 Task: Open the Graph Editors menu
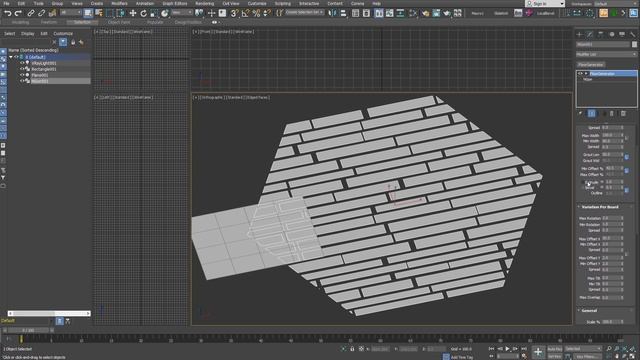[175, 3]
